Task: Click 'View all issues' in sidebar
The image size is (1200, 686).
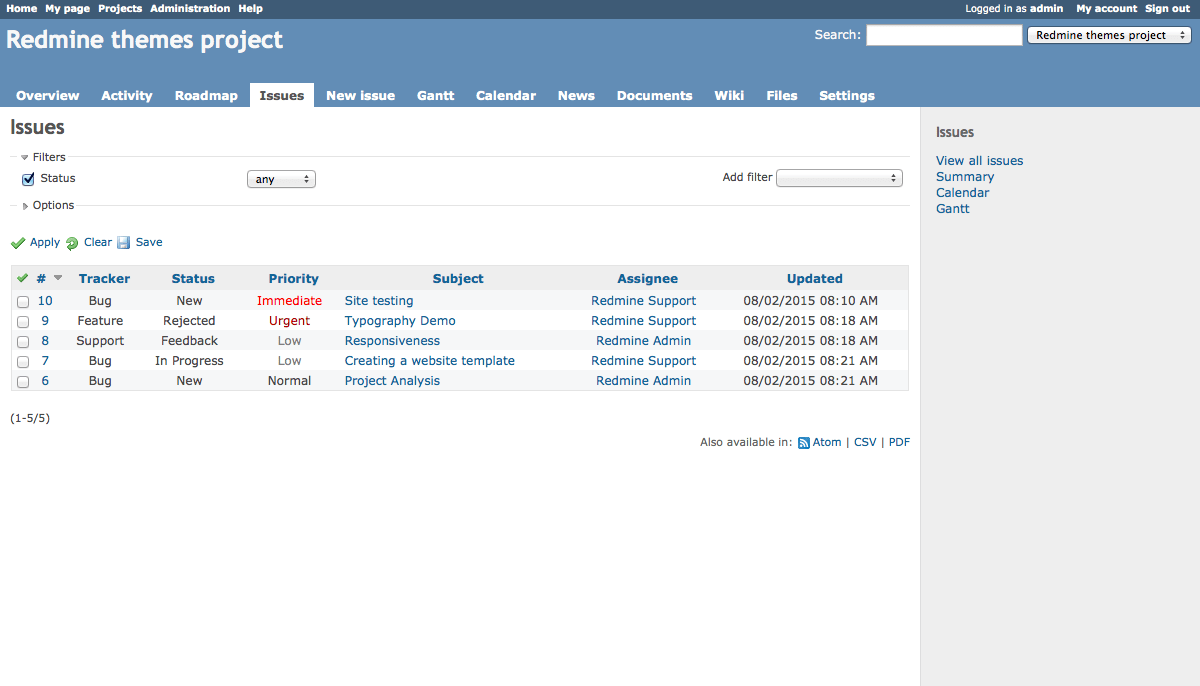Action: (979, 161)
